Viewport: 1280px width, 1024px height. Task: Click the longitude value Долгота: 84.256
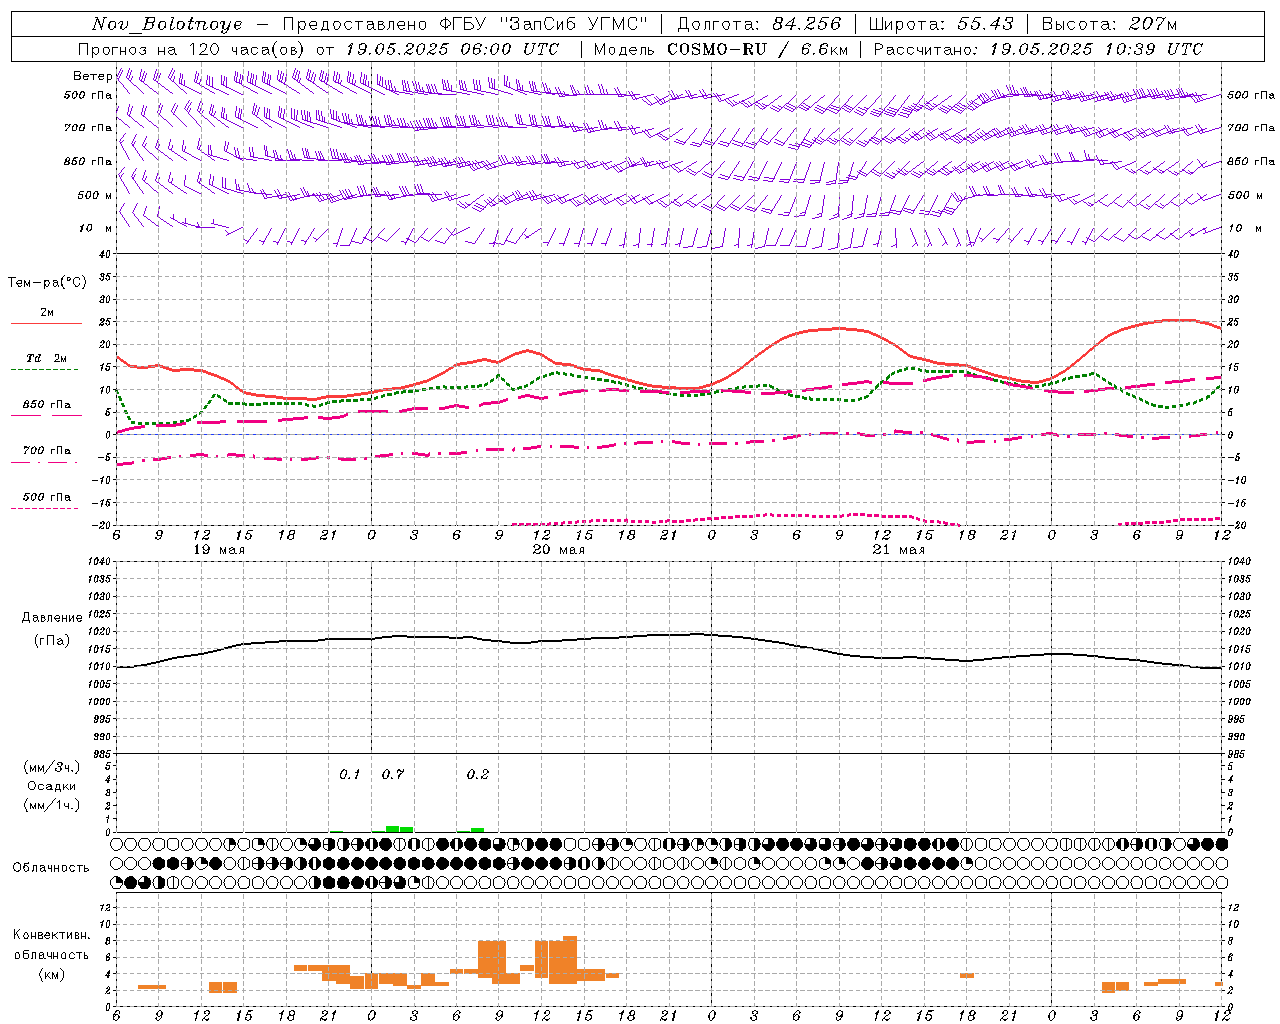click(759, 24)
